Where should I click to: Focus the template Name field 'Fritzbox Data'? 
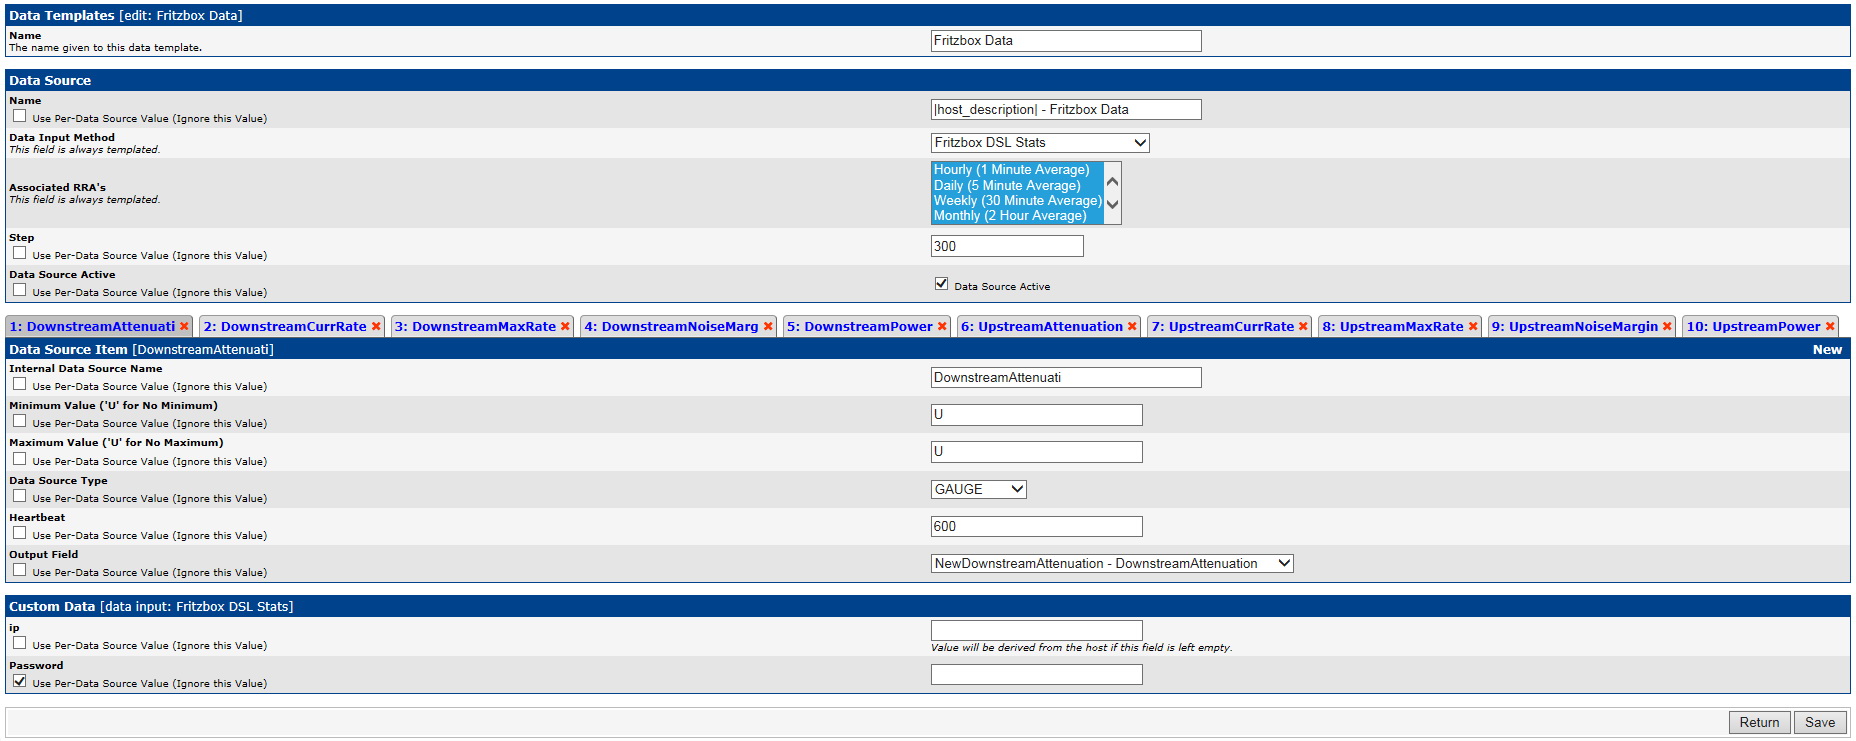click(1066, 41)
